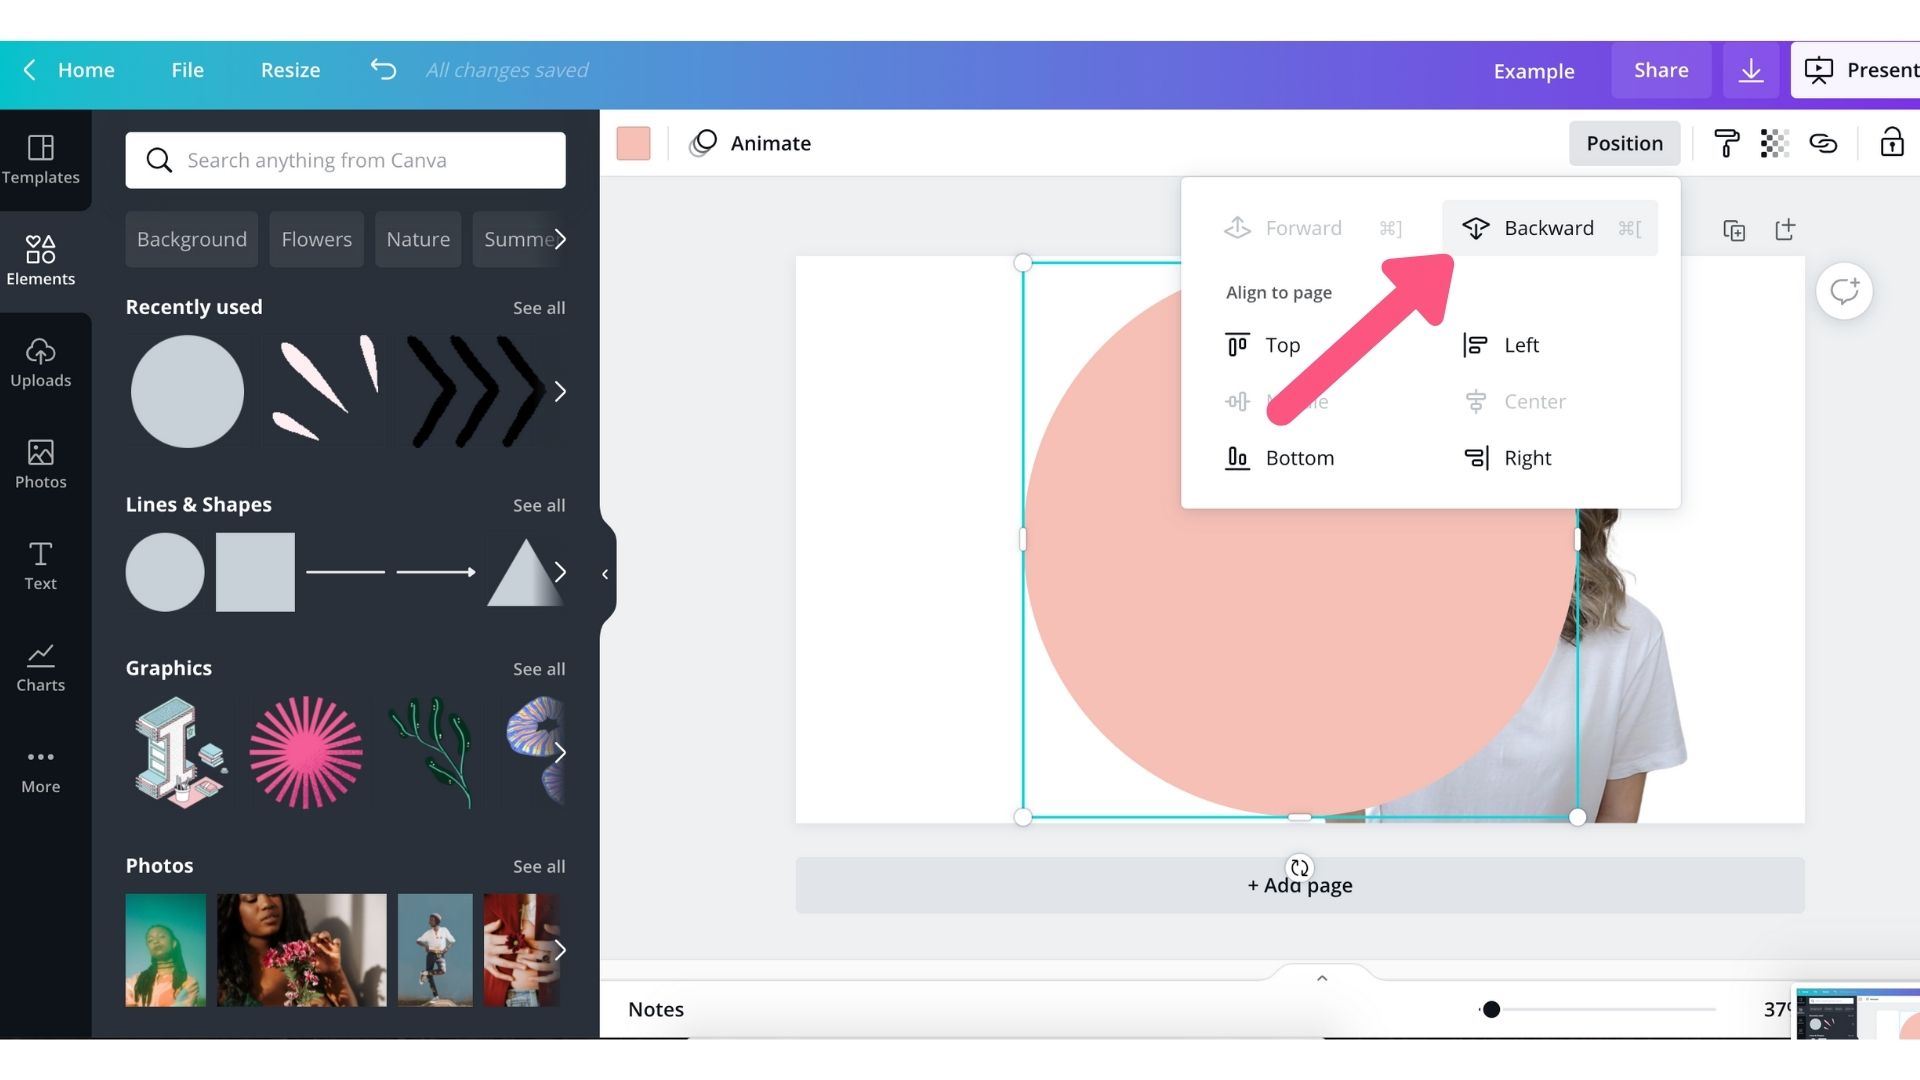Toggle the Left alignment option
The width and height of the screenshot is (1920, 1080).
point(1520,344)
